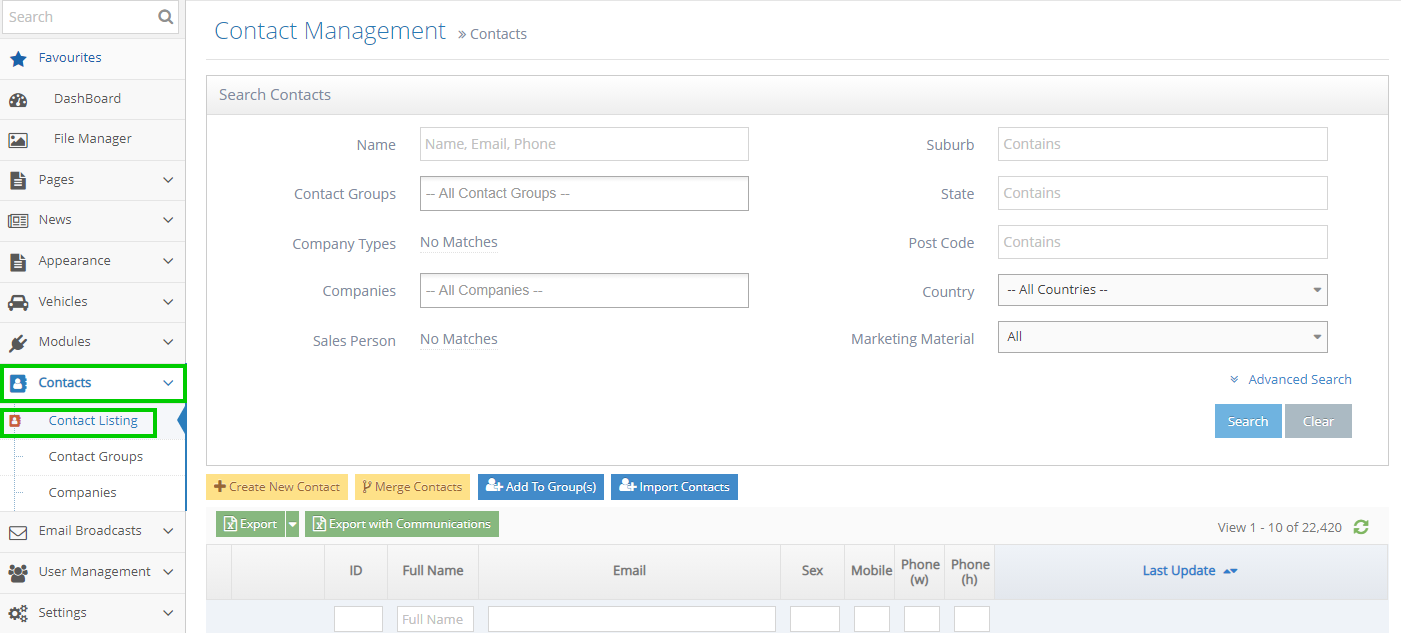Viewport: 1401px width, 633px height.
Task: Click the Create New Contact button
Action: pyautogui.click(x=276, y=487)
